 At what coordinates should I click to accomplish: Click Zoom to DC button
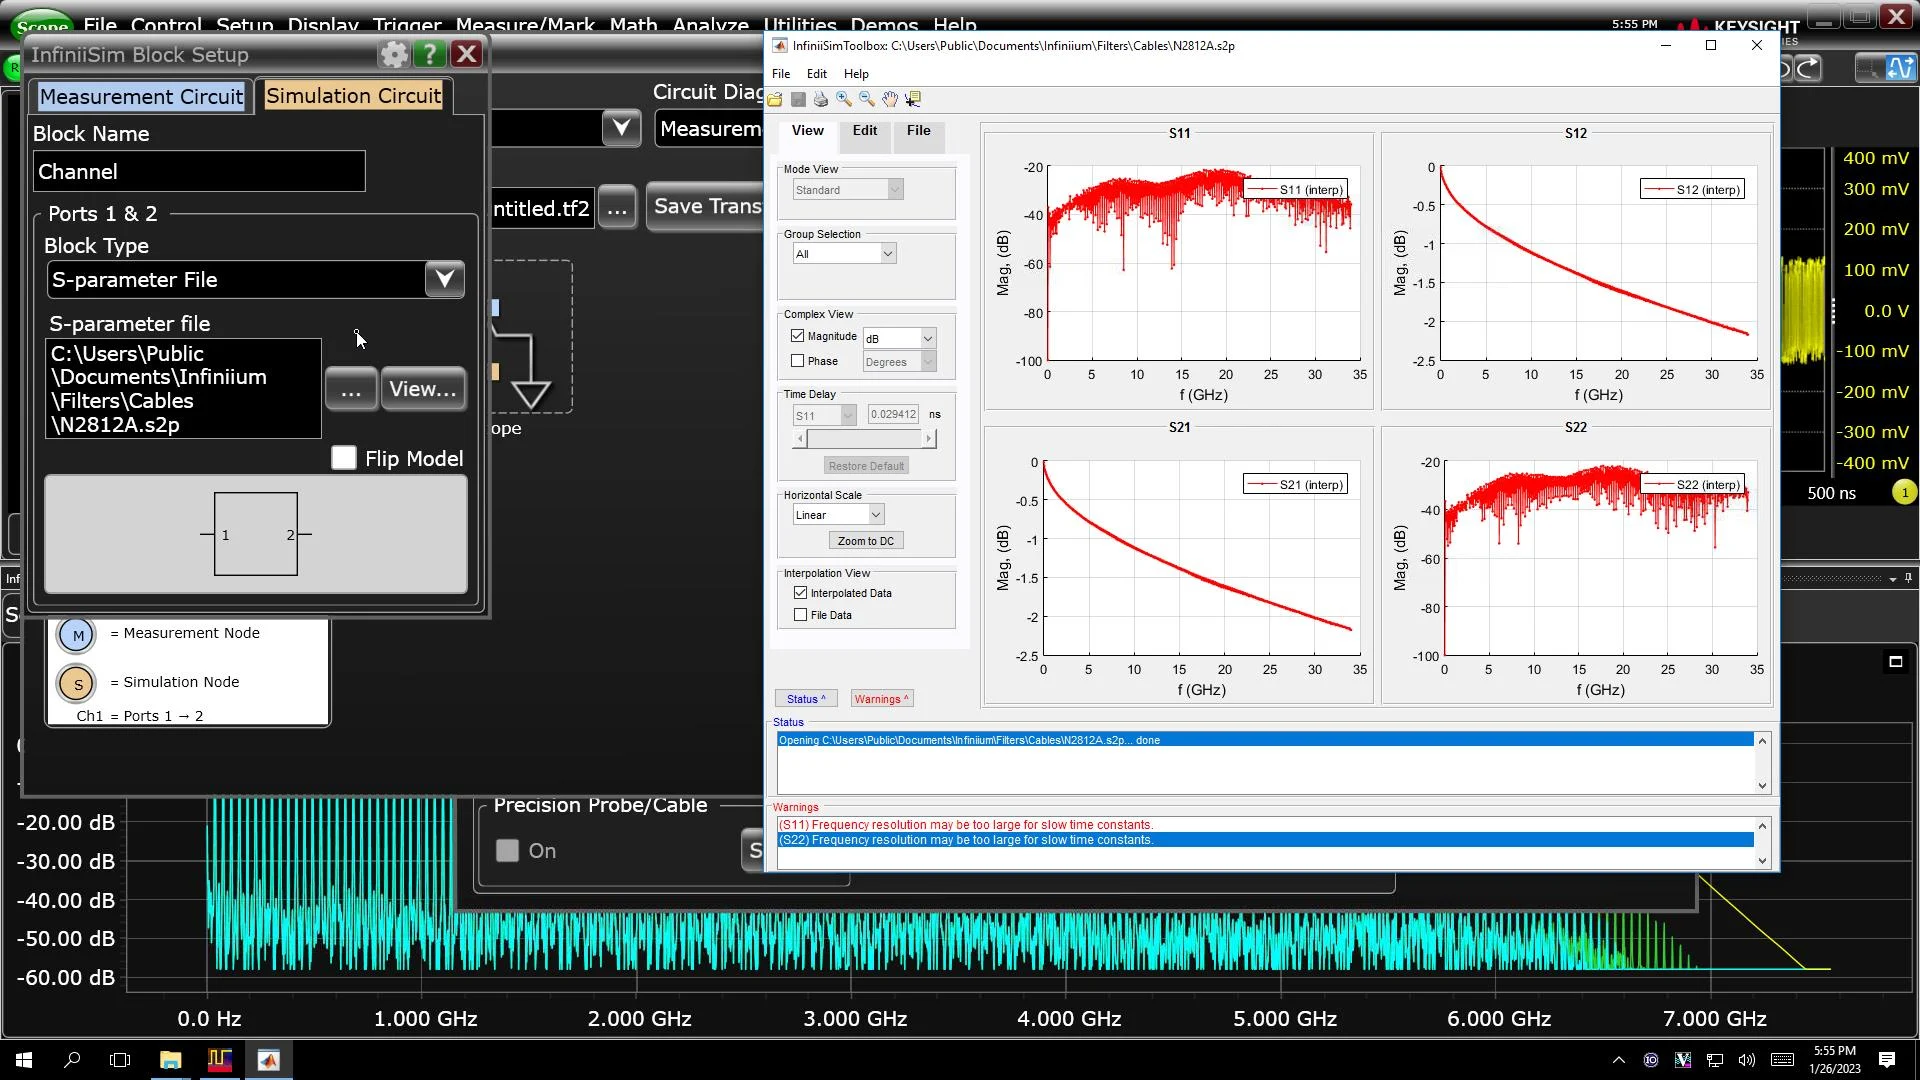click(x=866, y=541)
